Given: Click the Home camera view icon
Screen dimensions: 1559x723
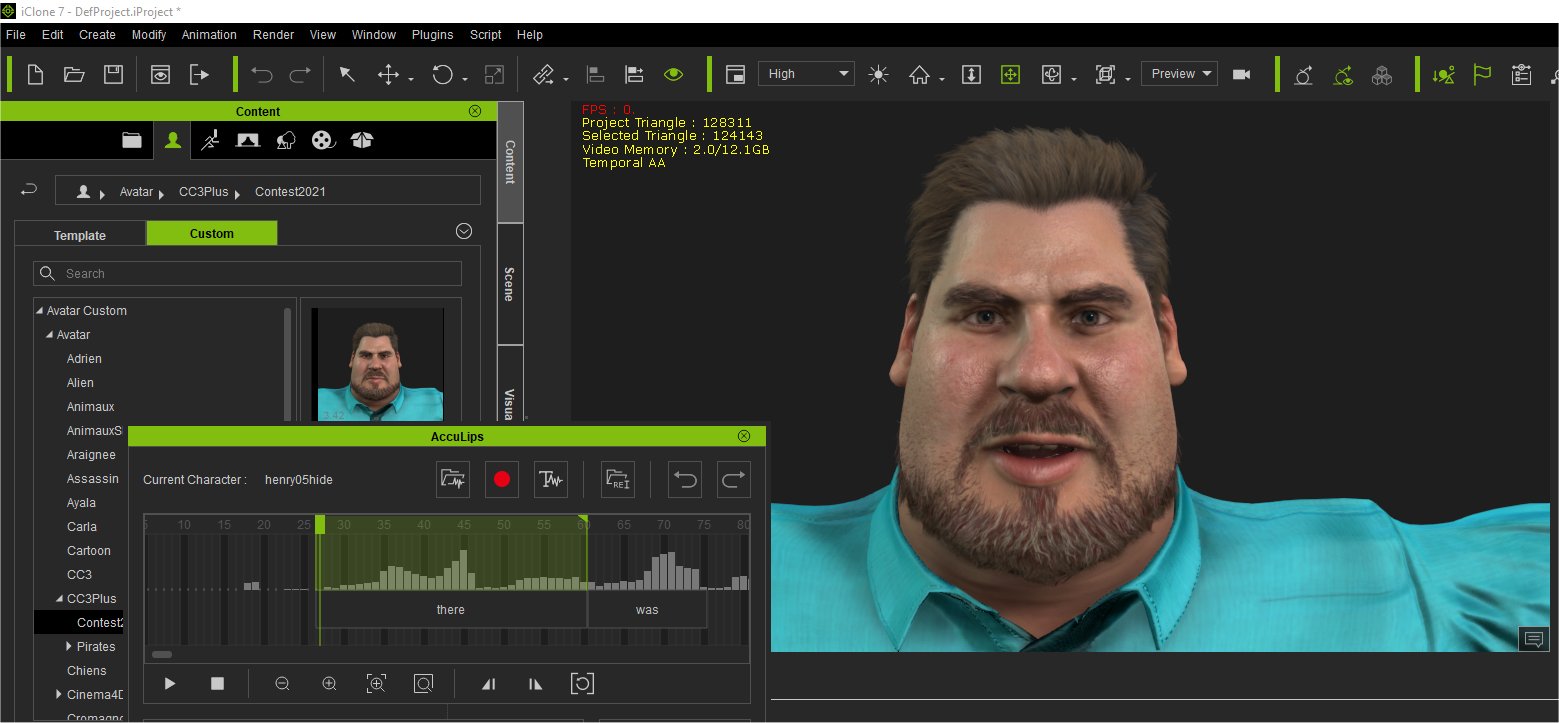Looking at the screenshot, I should [919, 74].
